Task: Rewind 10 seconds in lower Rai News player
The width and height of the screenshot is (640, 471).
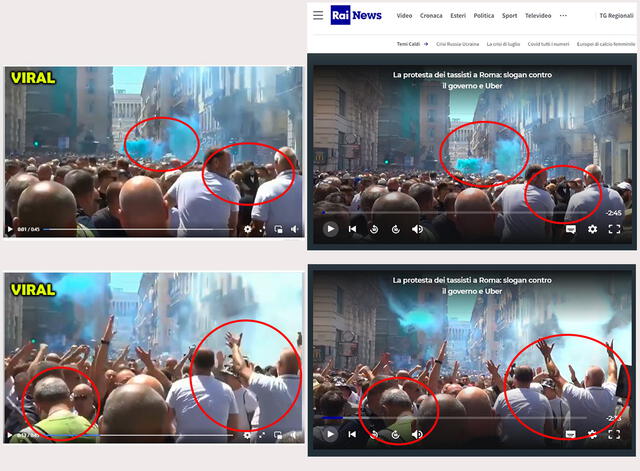Action: [x=374, y=434]
